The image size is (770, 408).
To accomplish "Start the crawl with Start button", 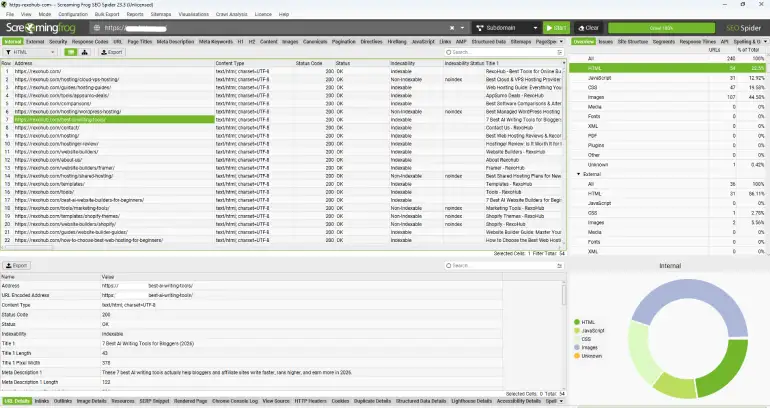I will [556, 28].
